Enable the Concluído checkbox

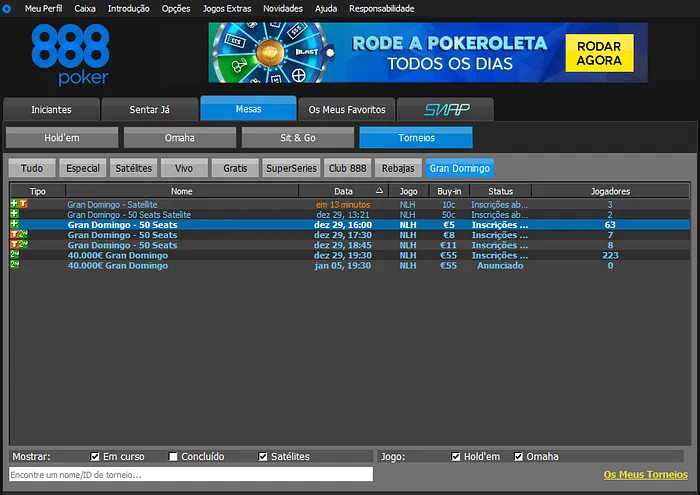click(173, 456)
